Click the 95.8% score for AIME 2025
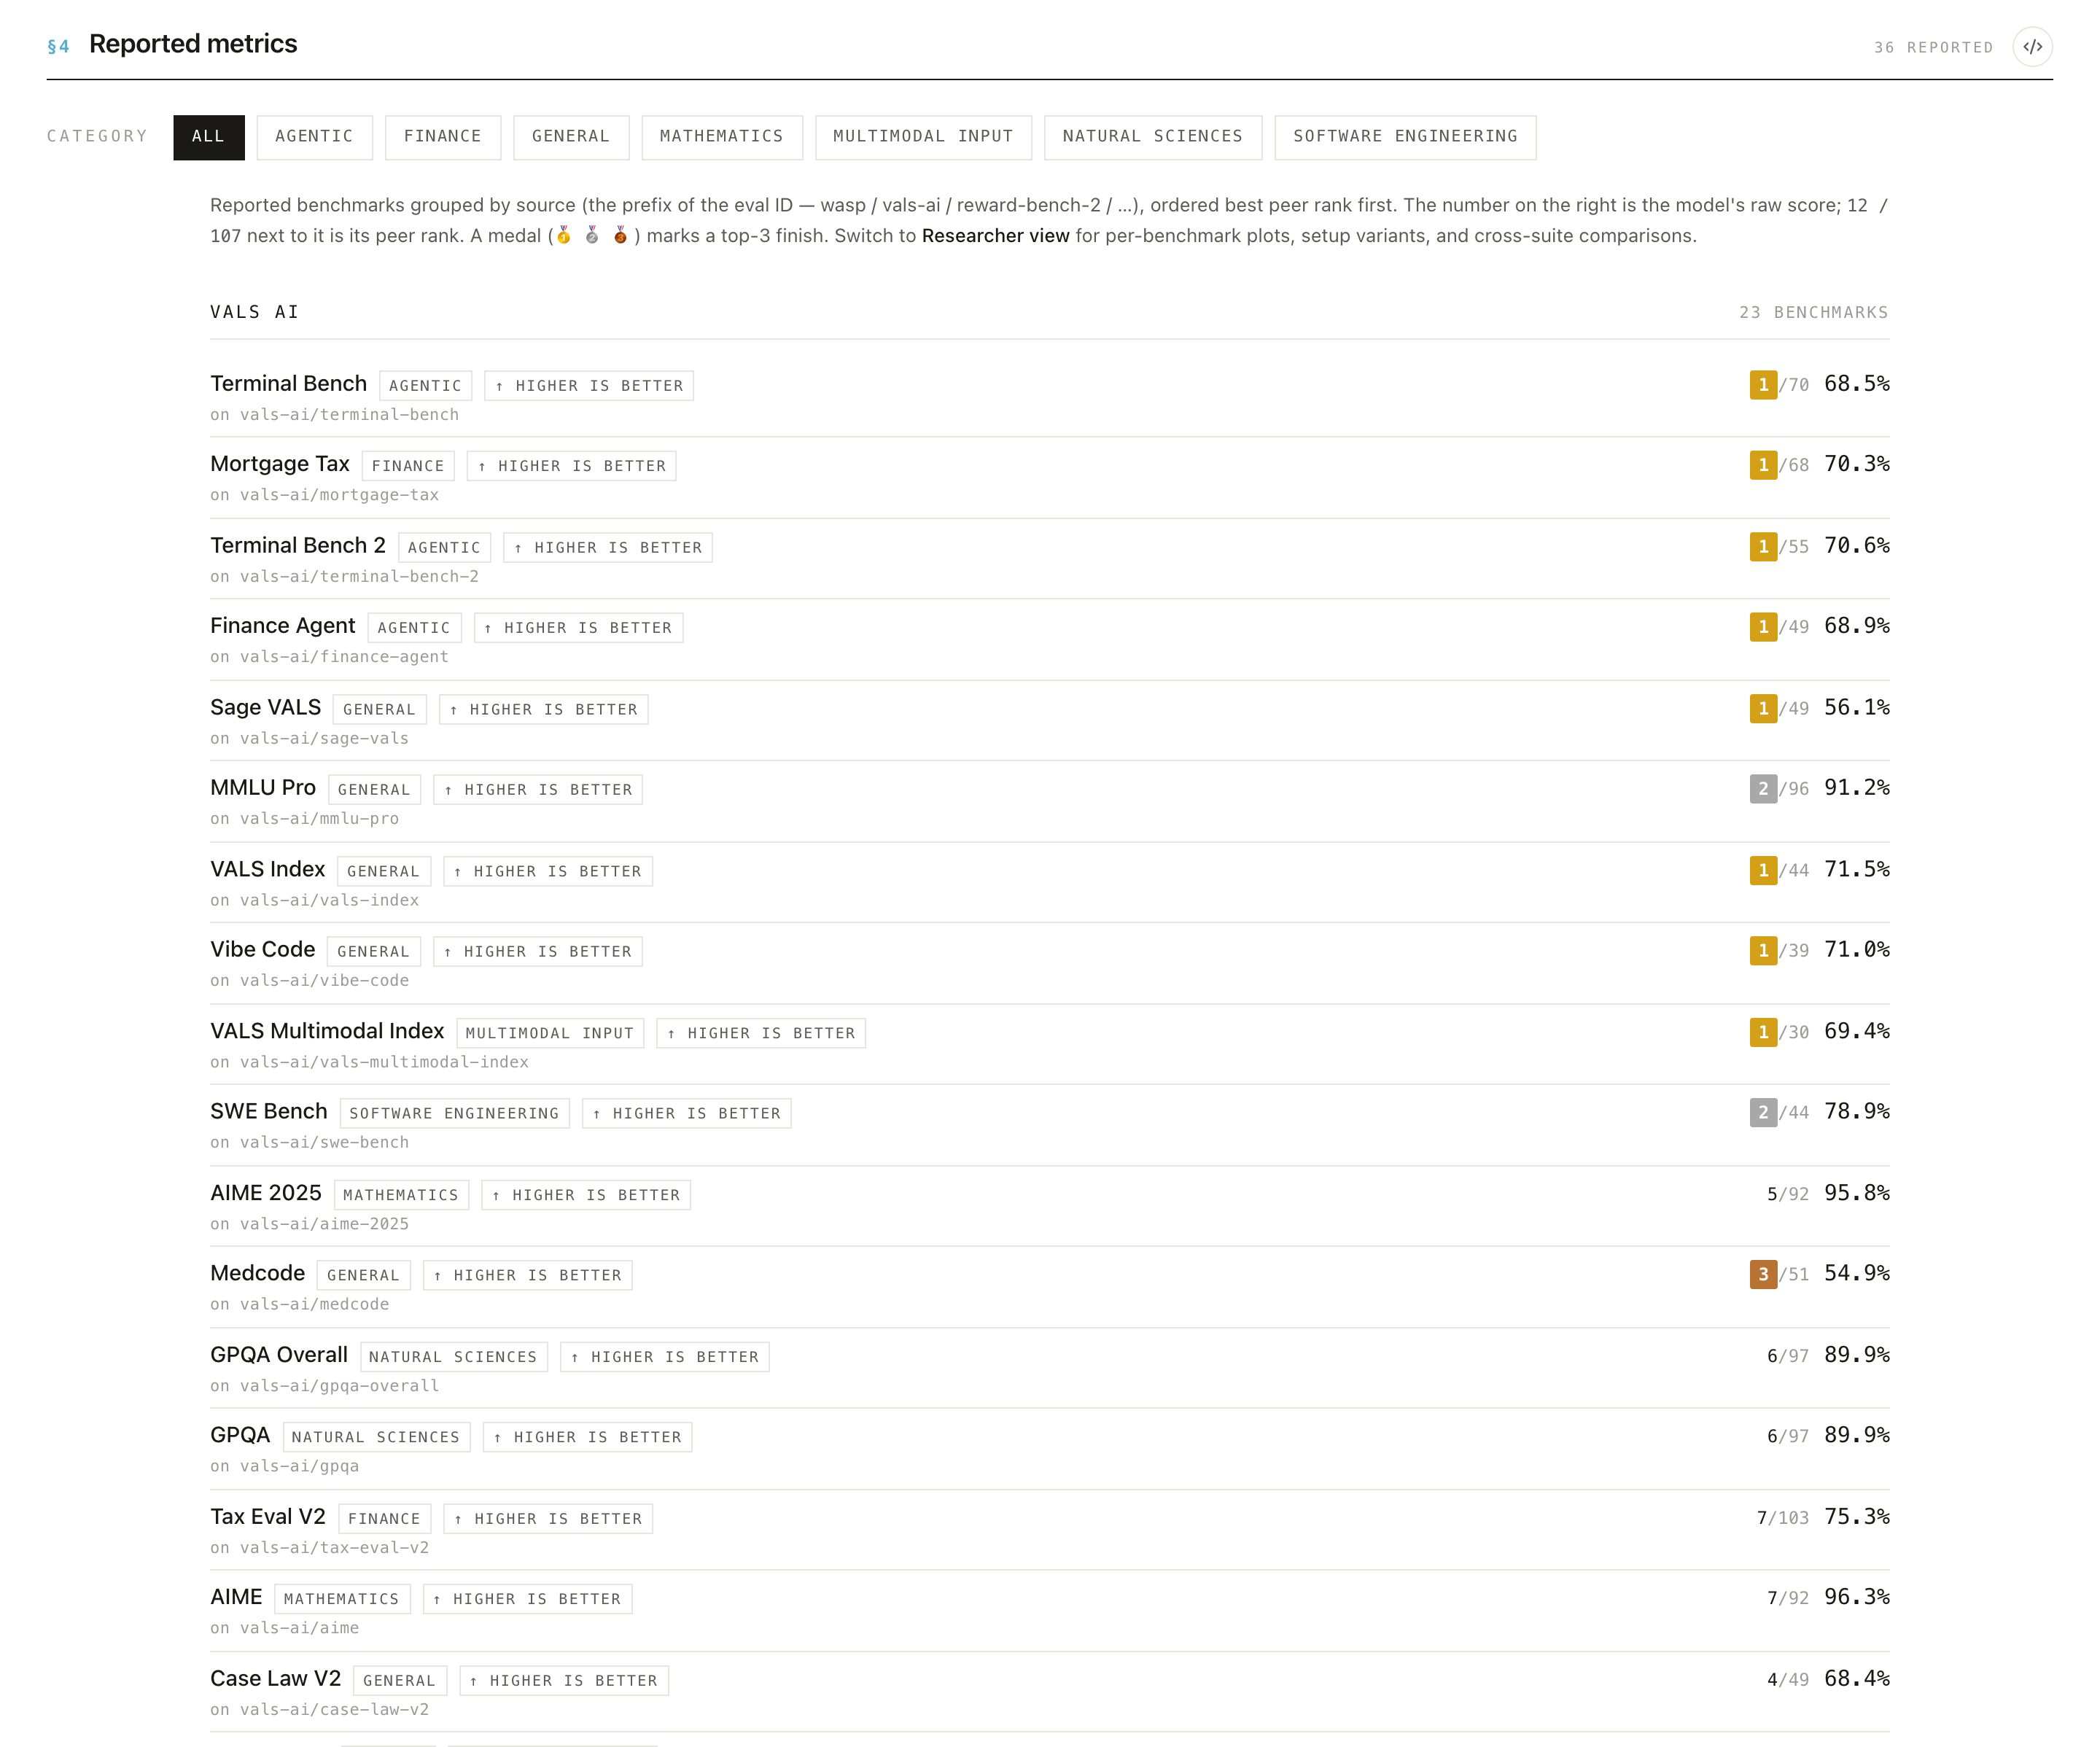Viewport: 2100px width, 1747px height. coord(1857,1193)
